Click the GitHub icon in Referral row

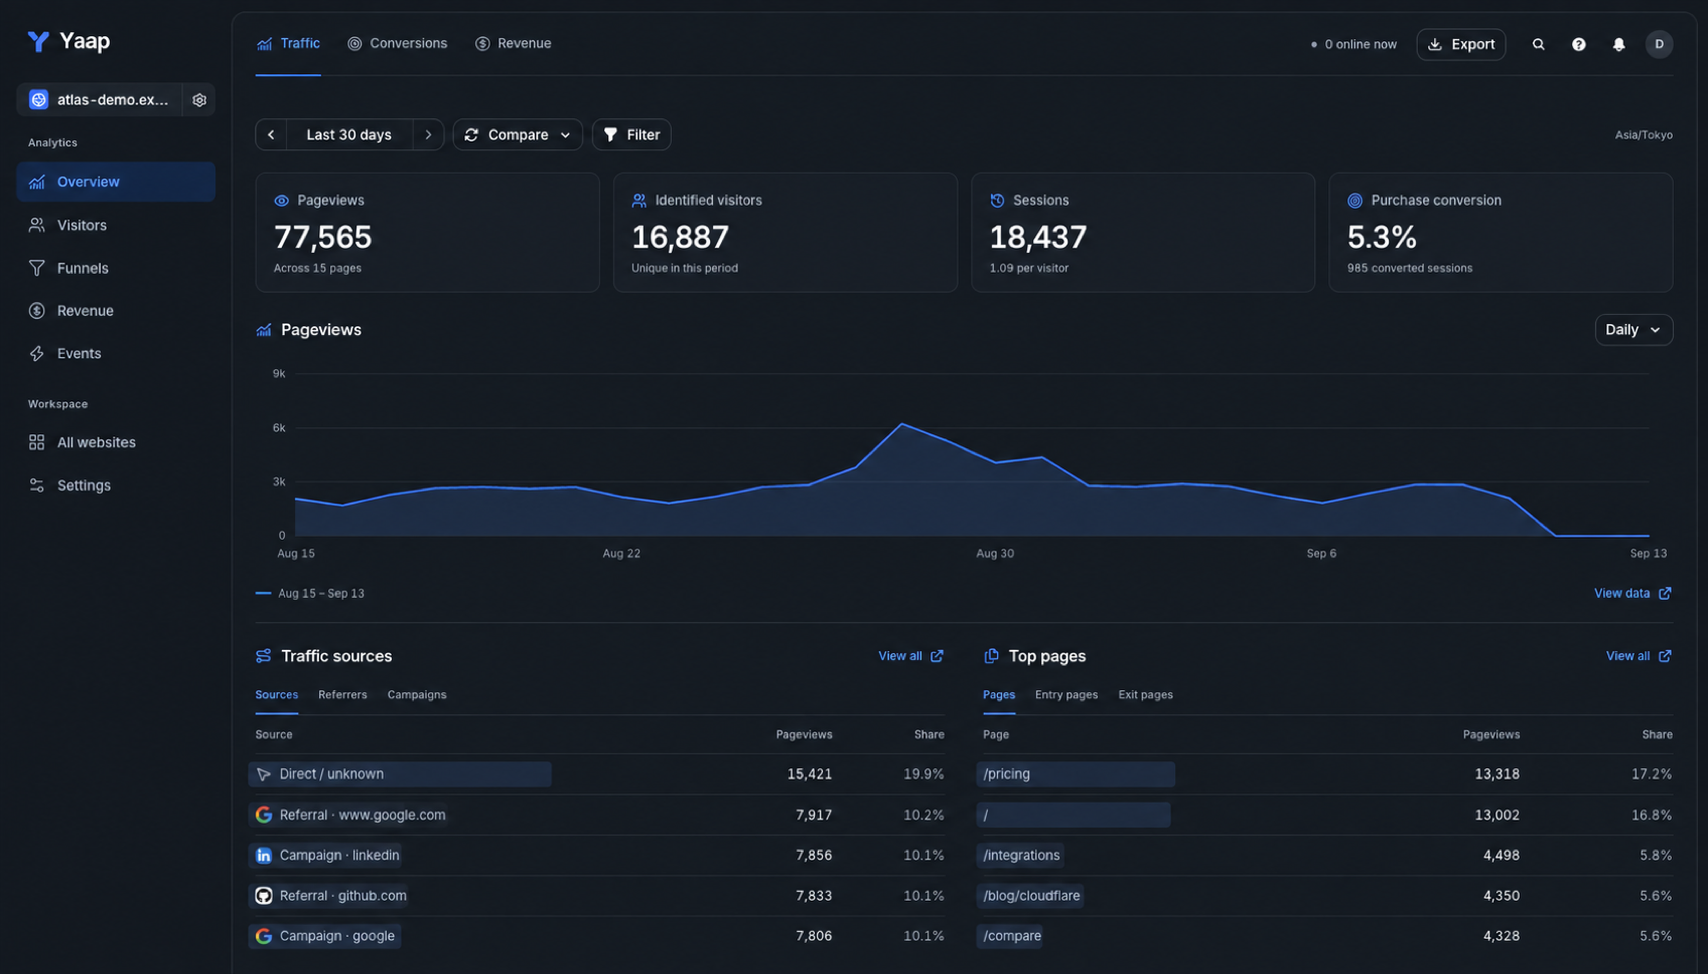point(264,896)
